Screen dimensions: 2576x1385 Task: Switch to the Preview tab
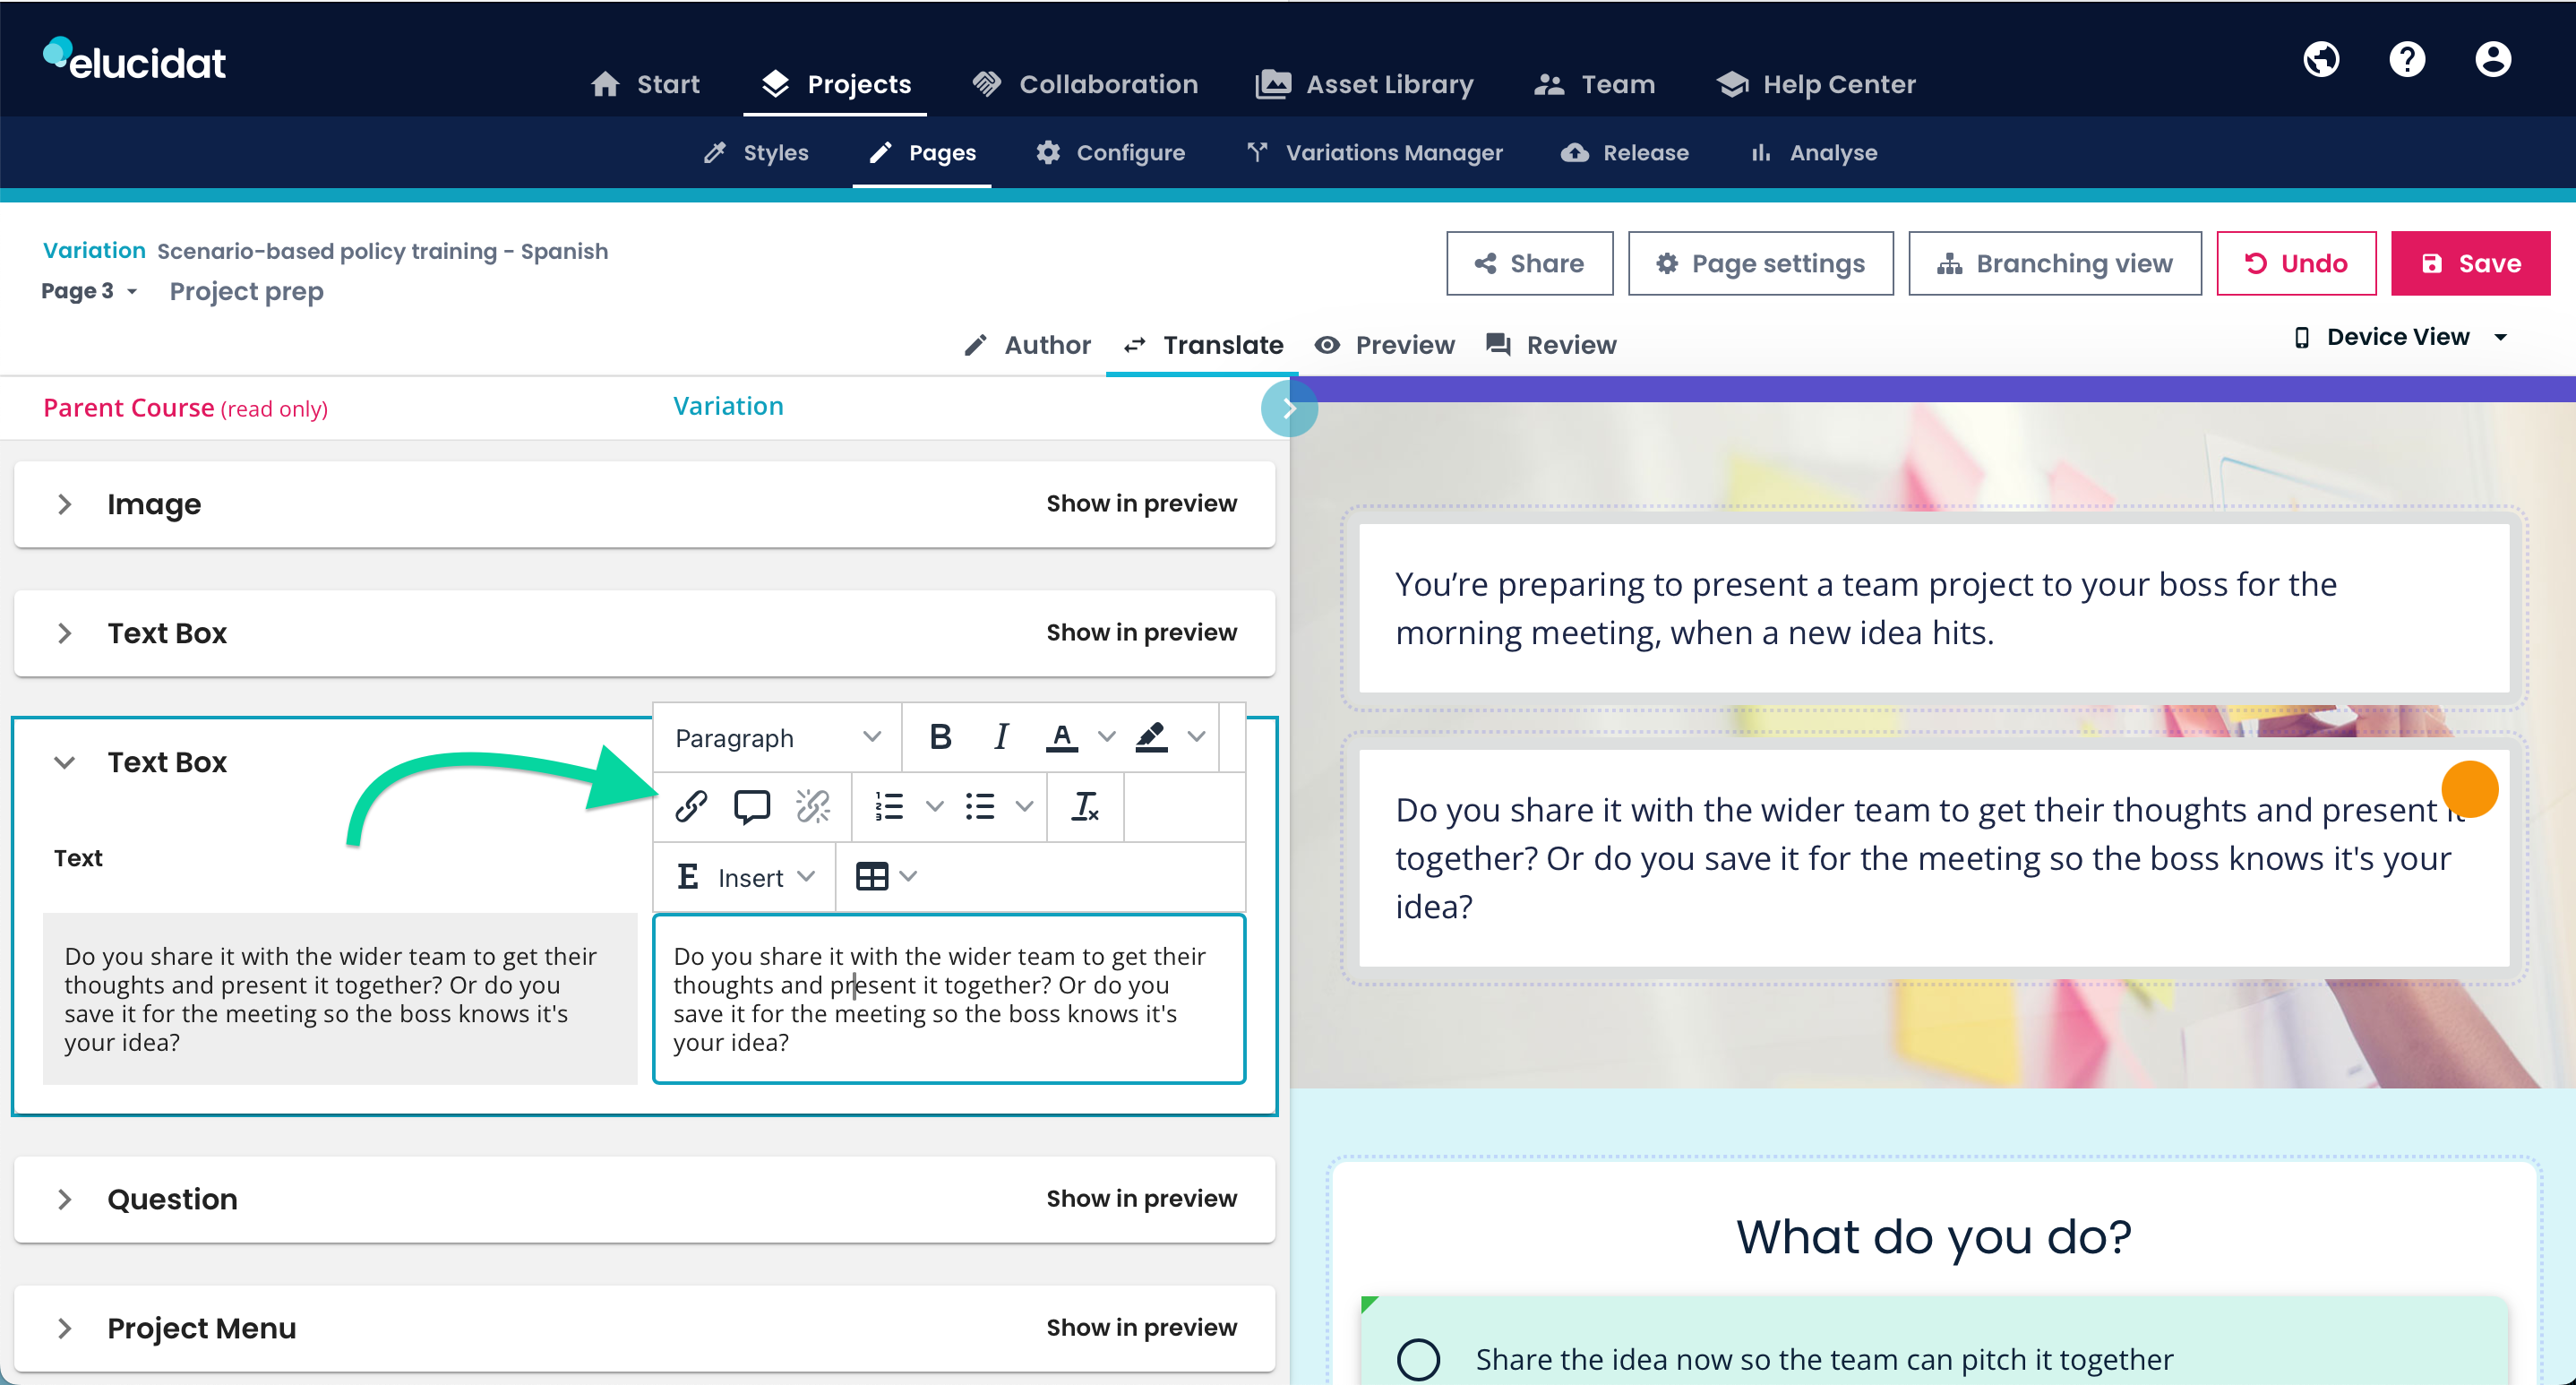click(x=1384, y=345)
